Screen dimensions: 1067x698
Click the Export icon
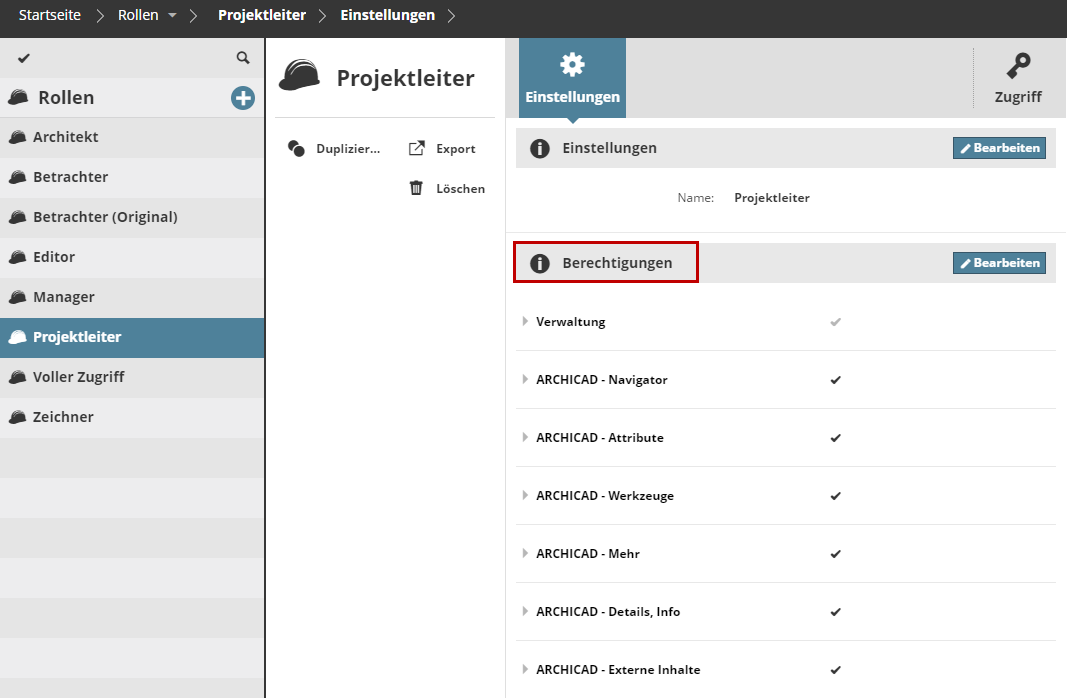[417, 149]
